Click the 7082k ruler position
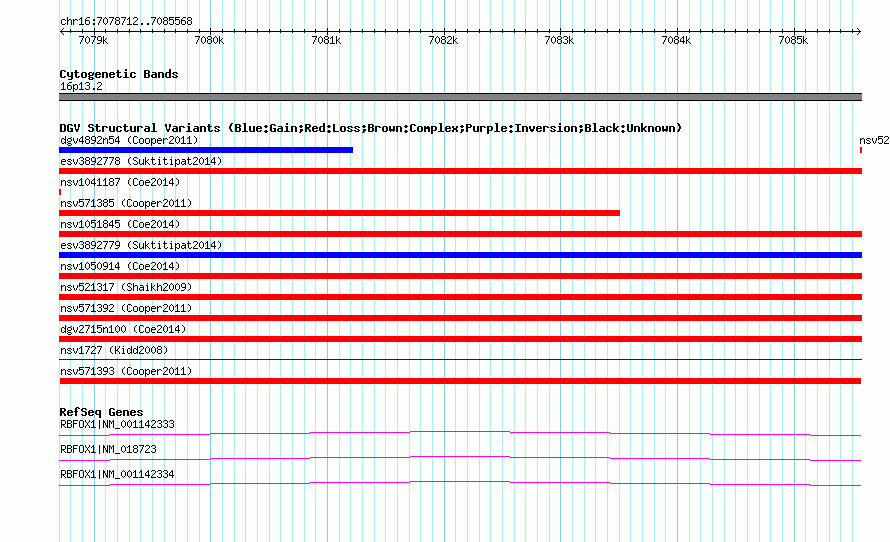This screenshot has width=890, height=542. [443, 40]
